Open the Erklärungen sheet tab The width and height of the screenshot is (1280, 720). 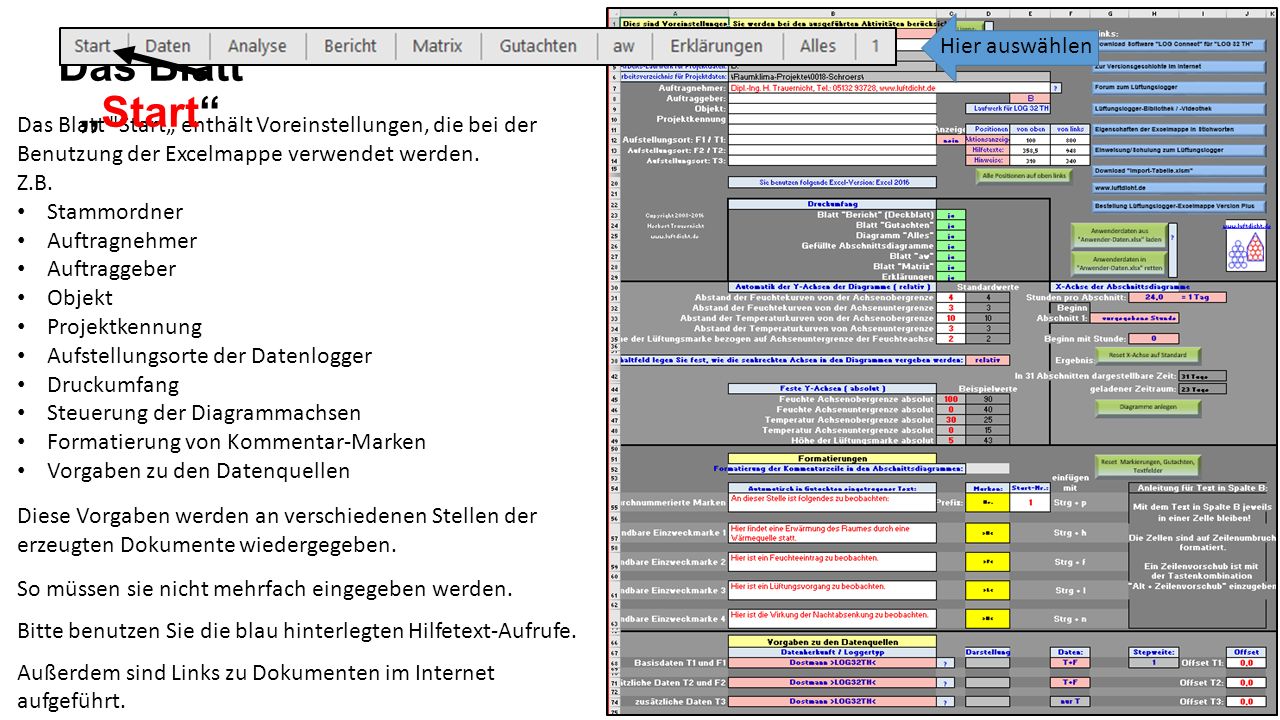716,46
